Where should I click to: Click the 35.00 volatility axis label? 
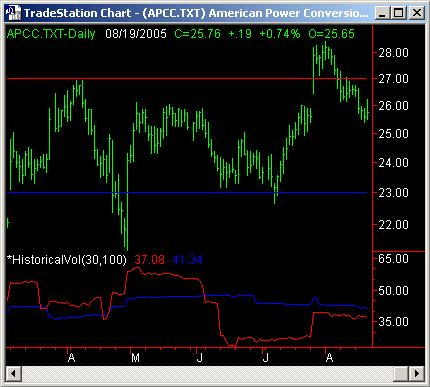[x=393, y=322]
